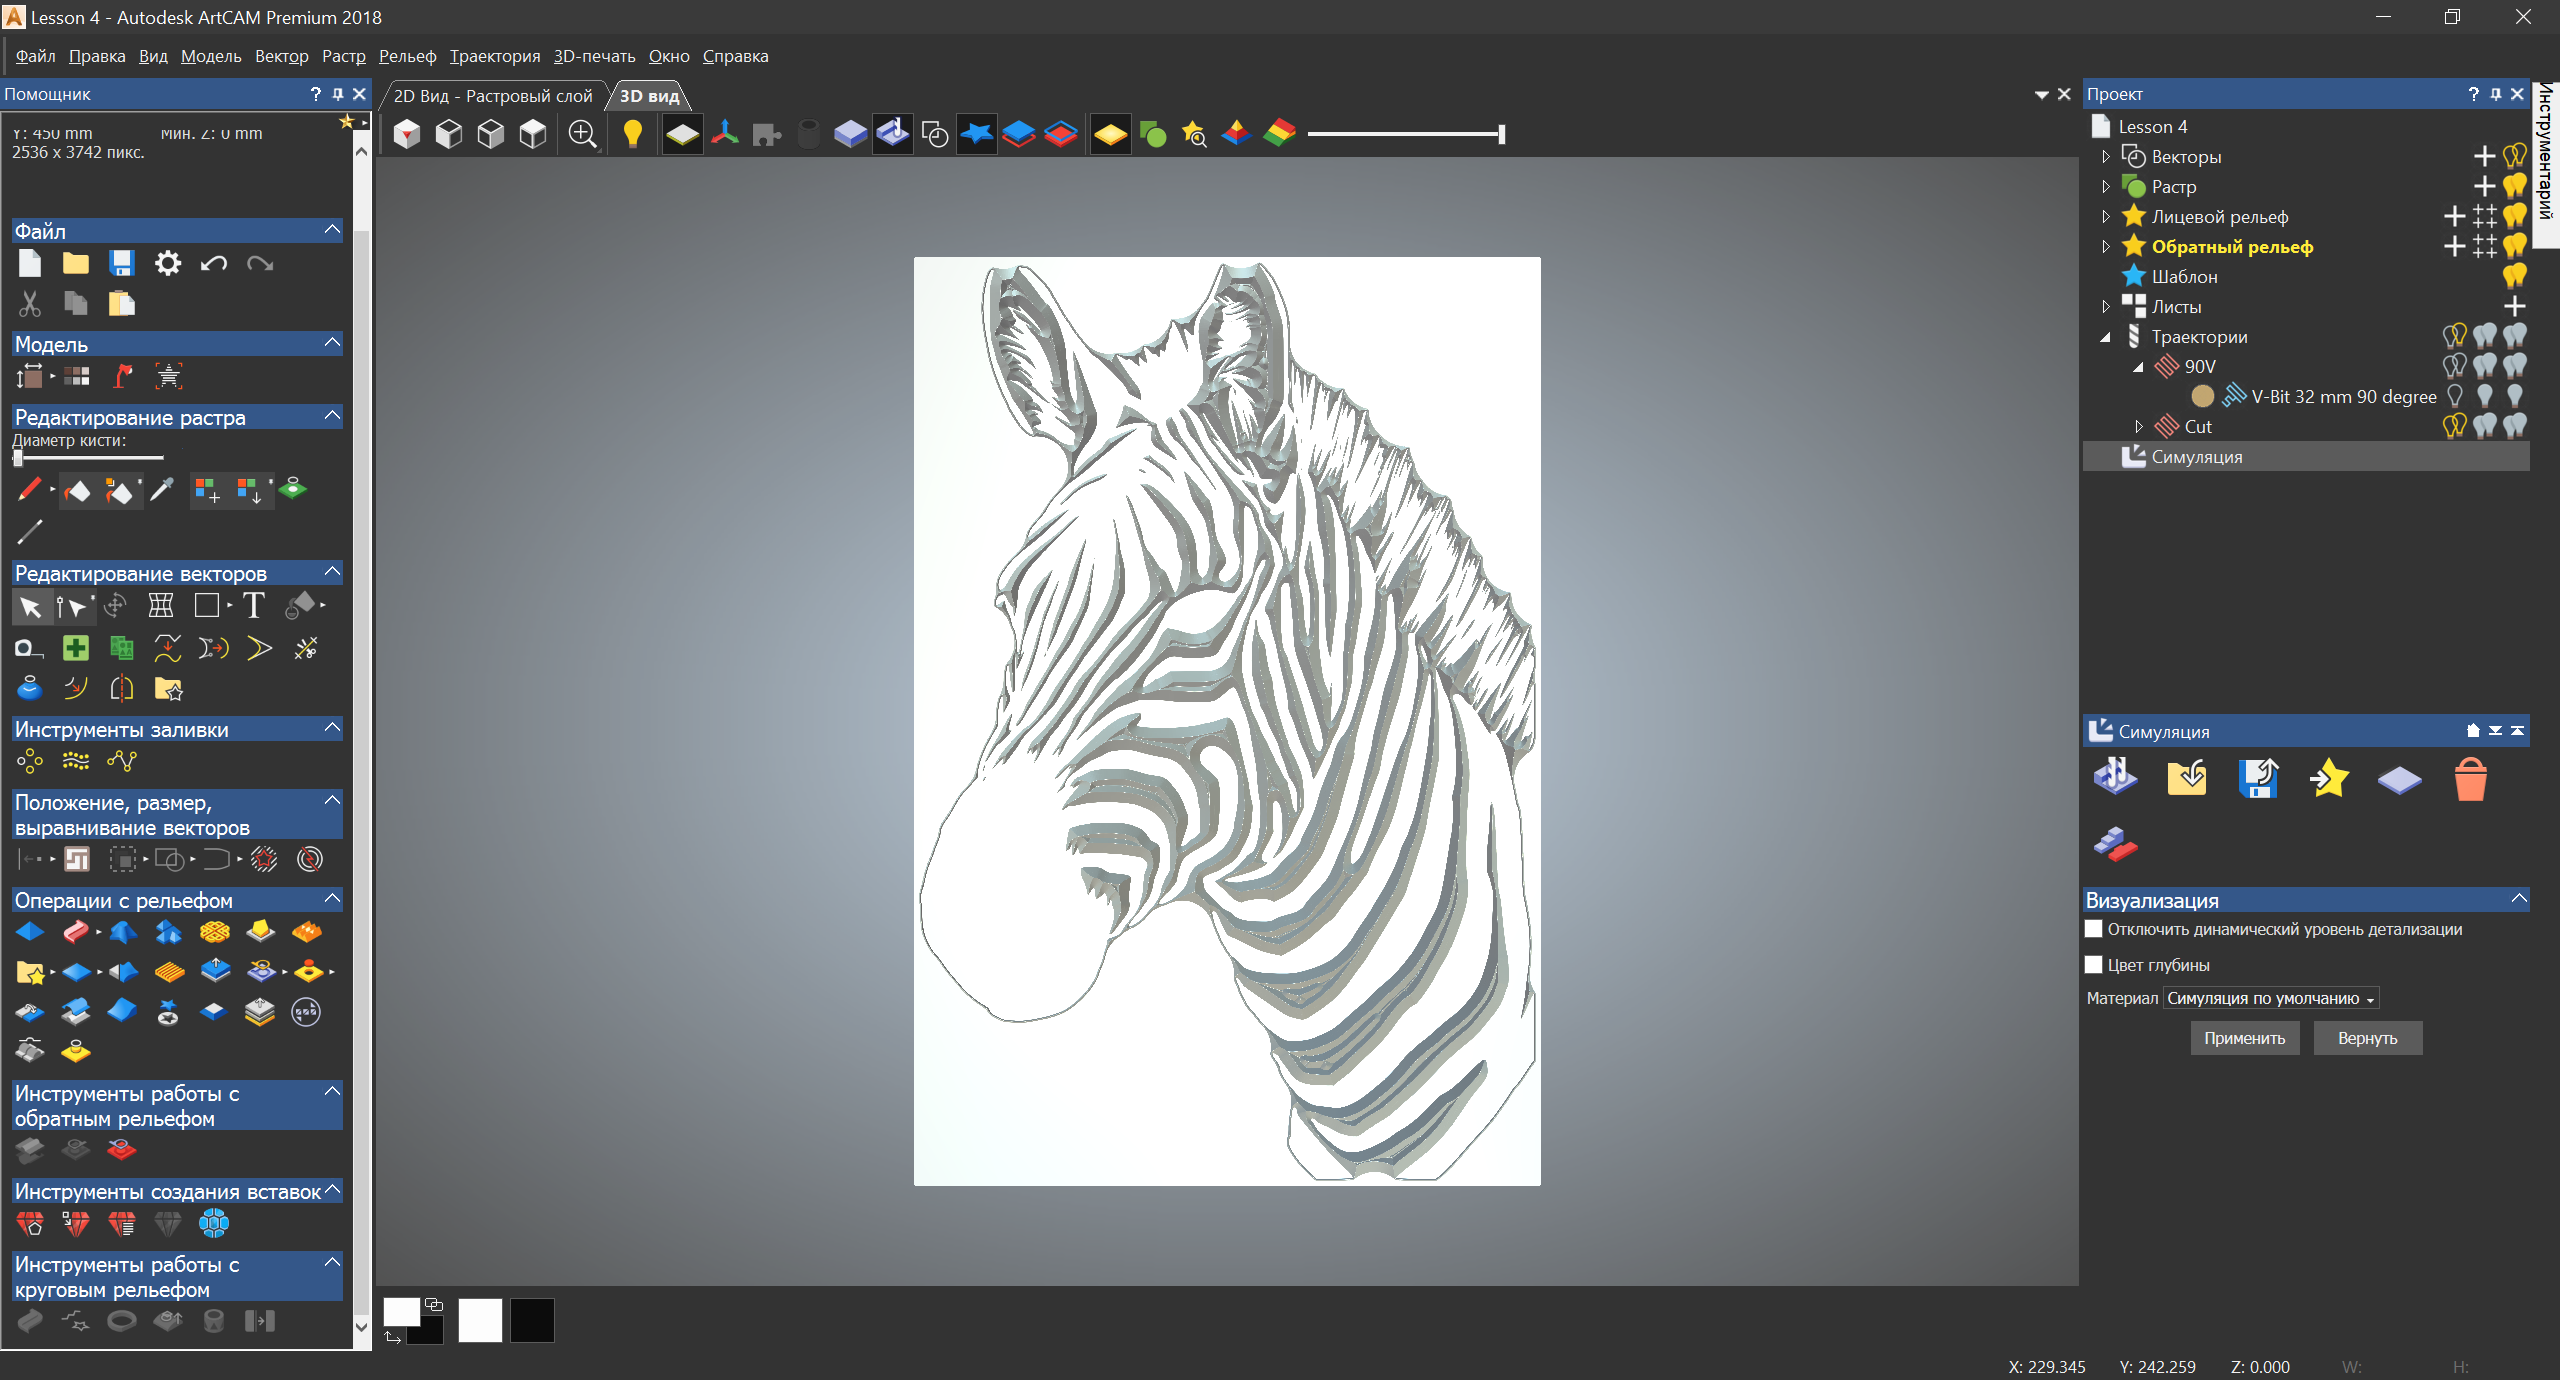2560x1380 pixels.
Task: Open the Материал dropdown list
Action: (x=2271, y=998)
